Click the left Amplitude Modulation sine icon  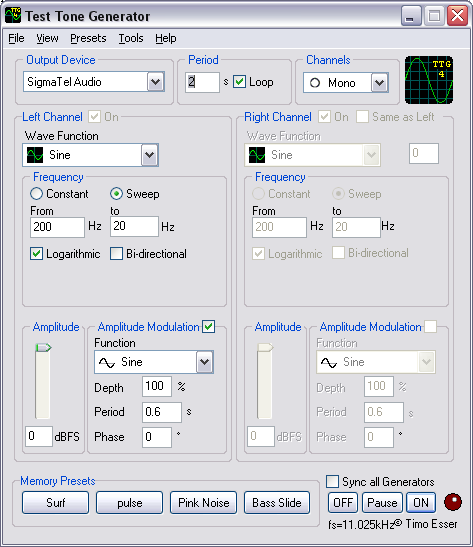coord(107,362)
